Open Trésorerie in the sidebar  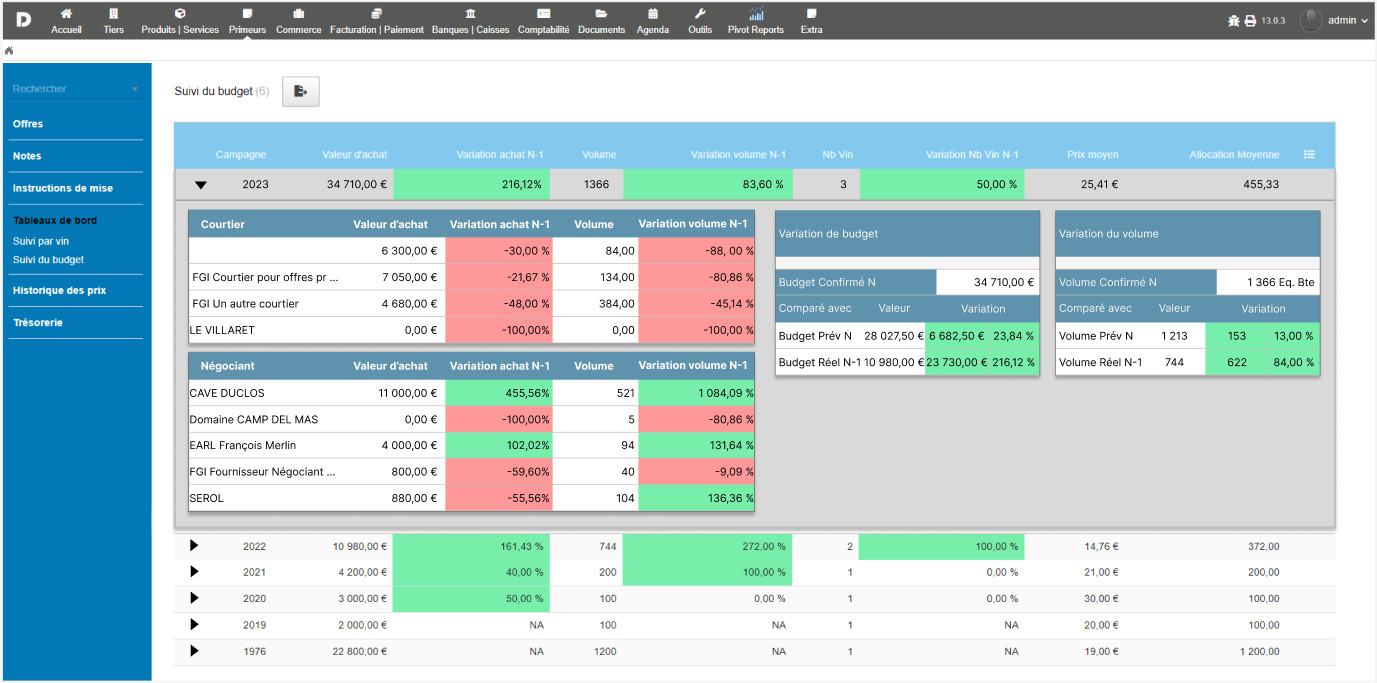pyautogui.click(x=37, y=322)
